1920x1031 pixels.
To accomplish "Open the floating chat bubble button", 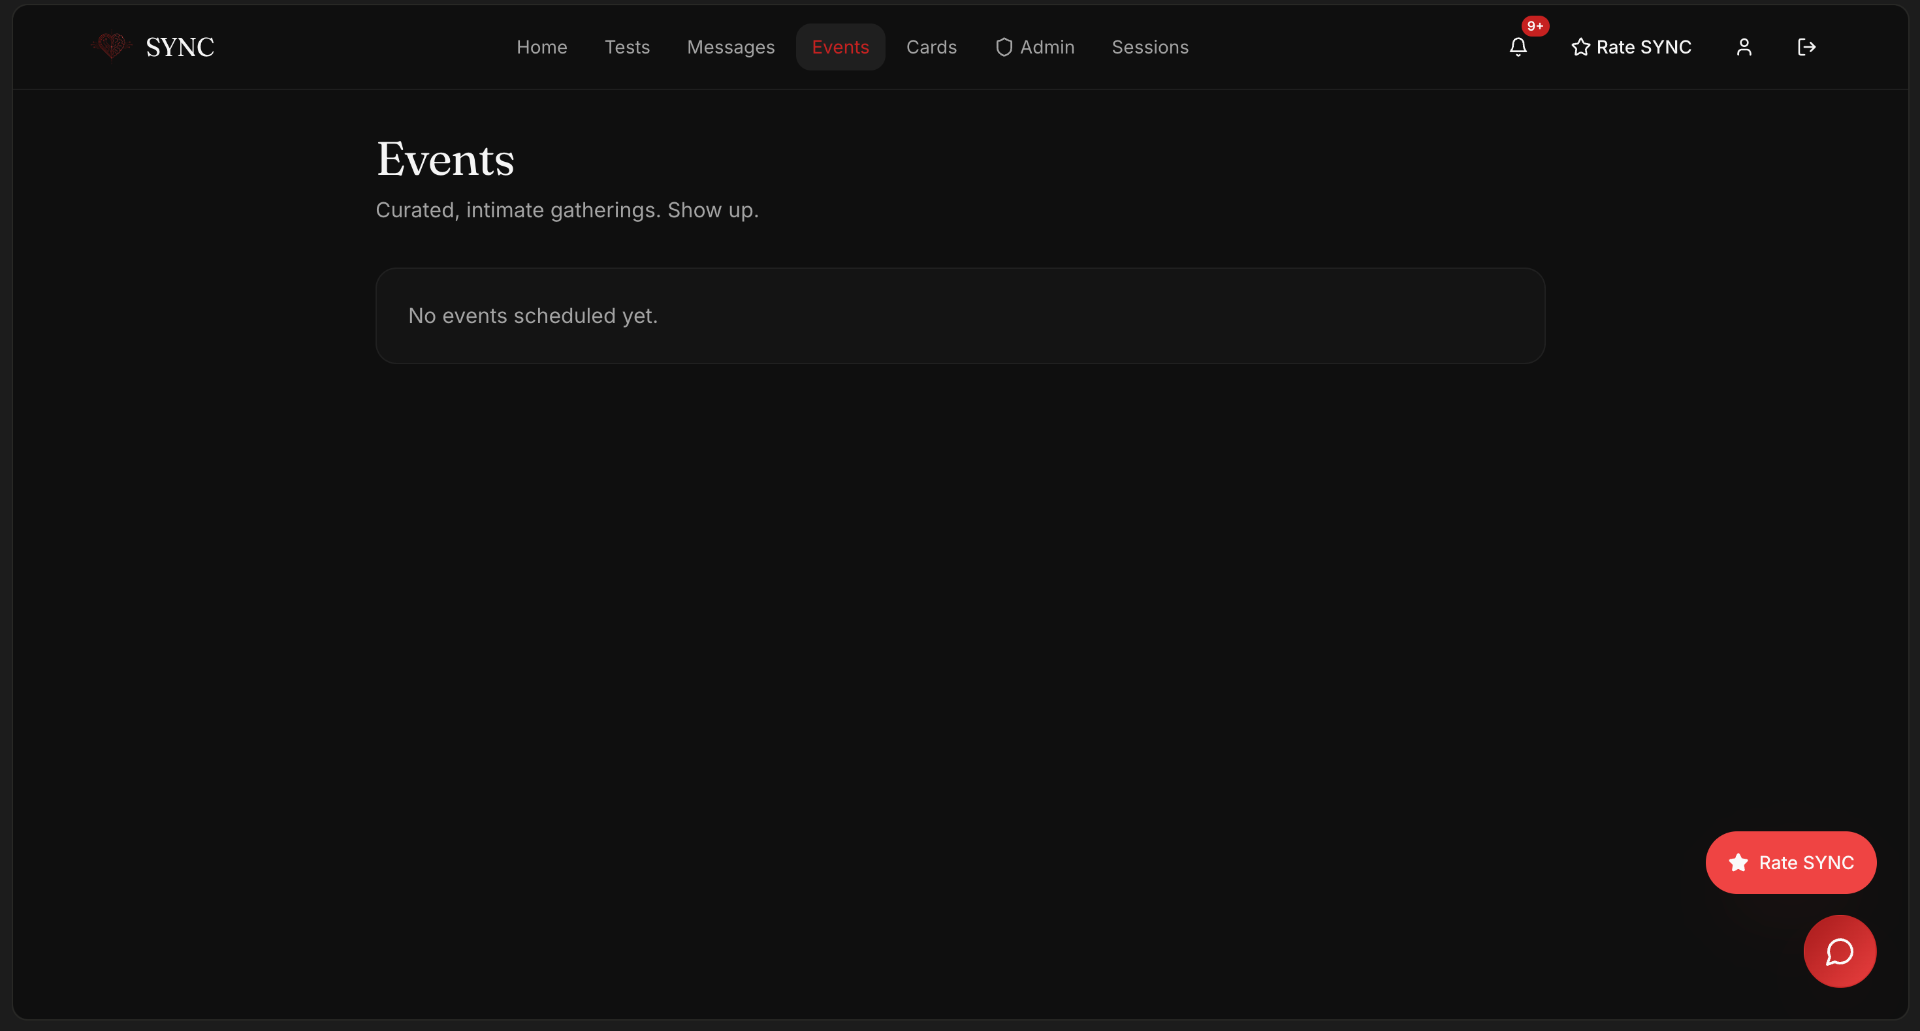I will [1840, 951].
